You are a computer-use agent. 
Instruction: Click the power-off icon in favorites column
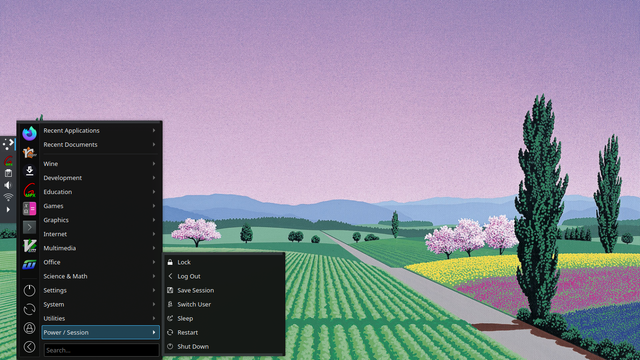tap(29, 291)
